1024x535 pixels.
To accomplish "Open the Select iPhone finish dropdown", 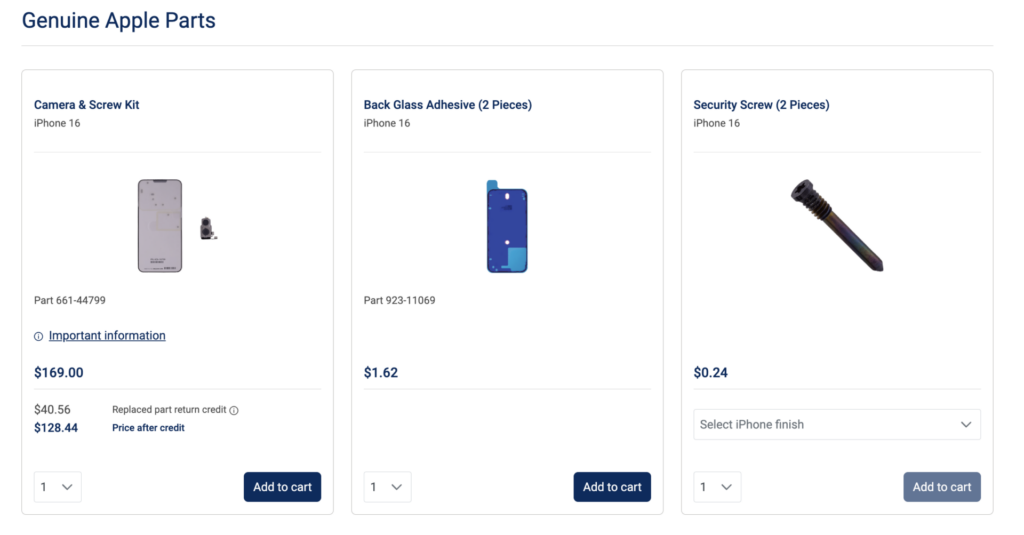I will pyautogui.click(x=836, y=424).
